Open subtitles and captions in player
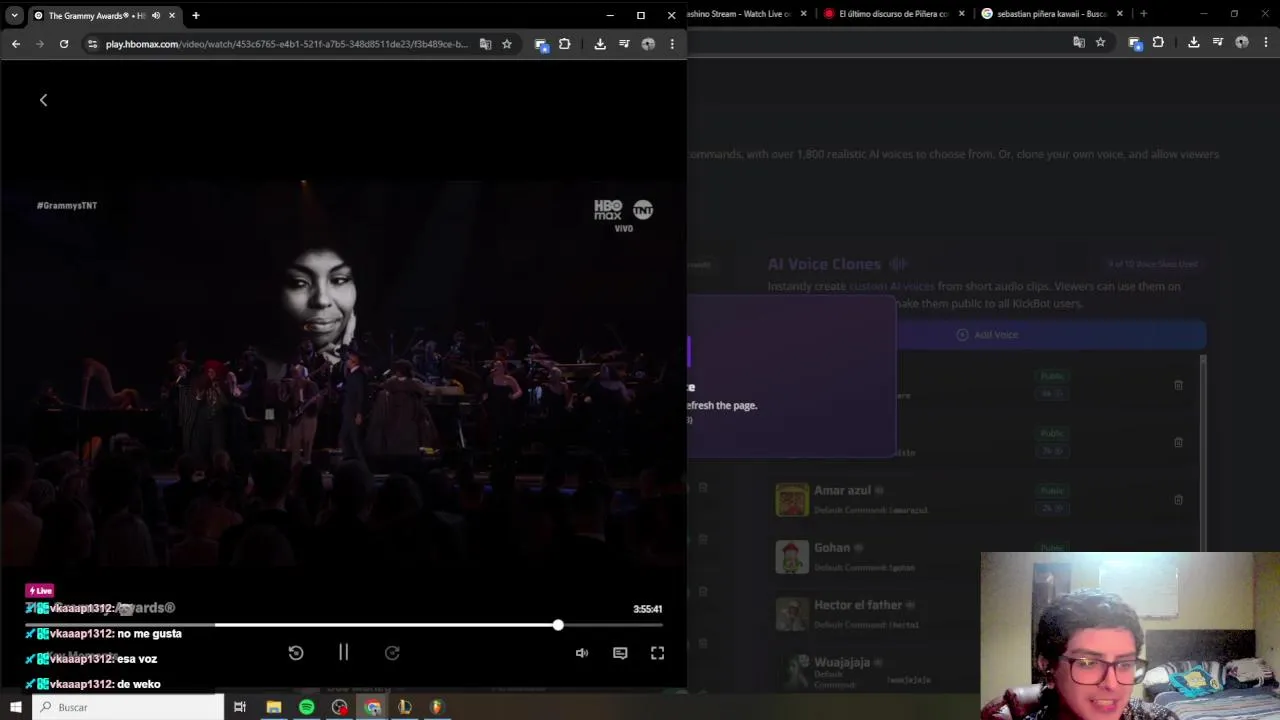 (620, 653)
